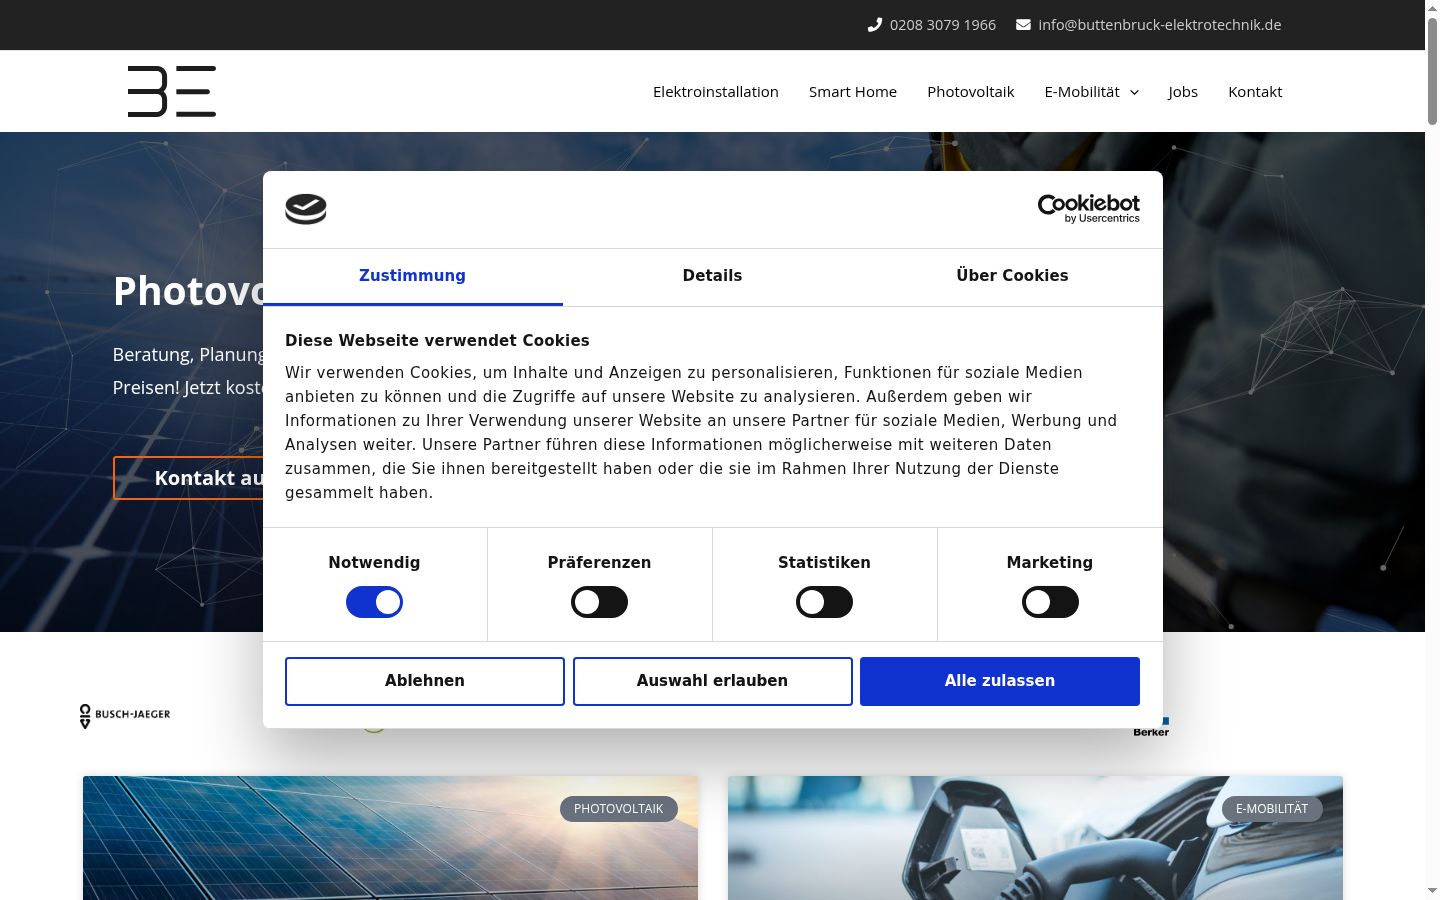Toggle the Notwendig cookie switch
The image size is (1440, 900).
[x=374, y=602]
